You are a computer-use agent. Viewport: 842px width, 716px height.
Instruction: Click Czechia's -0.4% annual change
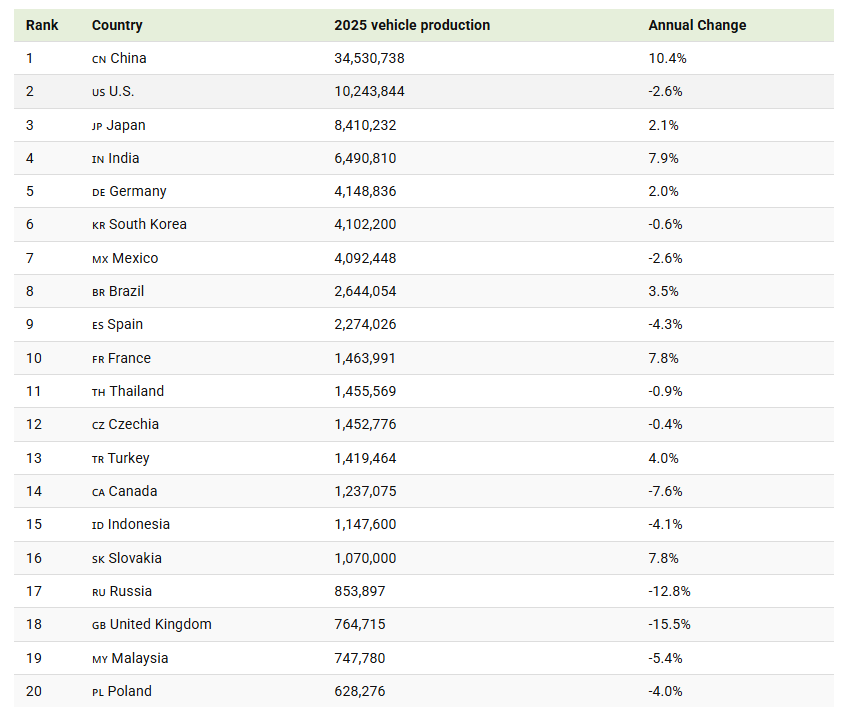coord(665,424)
